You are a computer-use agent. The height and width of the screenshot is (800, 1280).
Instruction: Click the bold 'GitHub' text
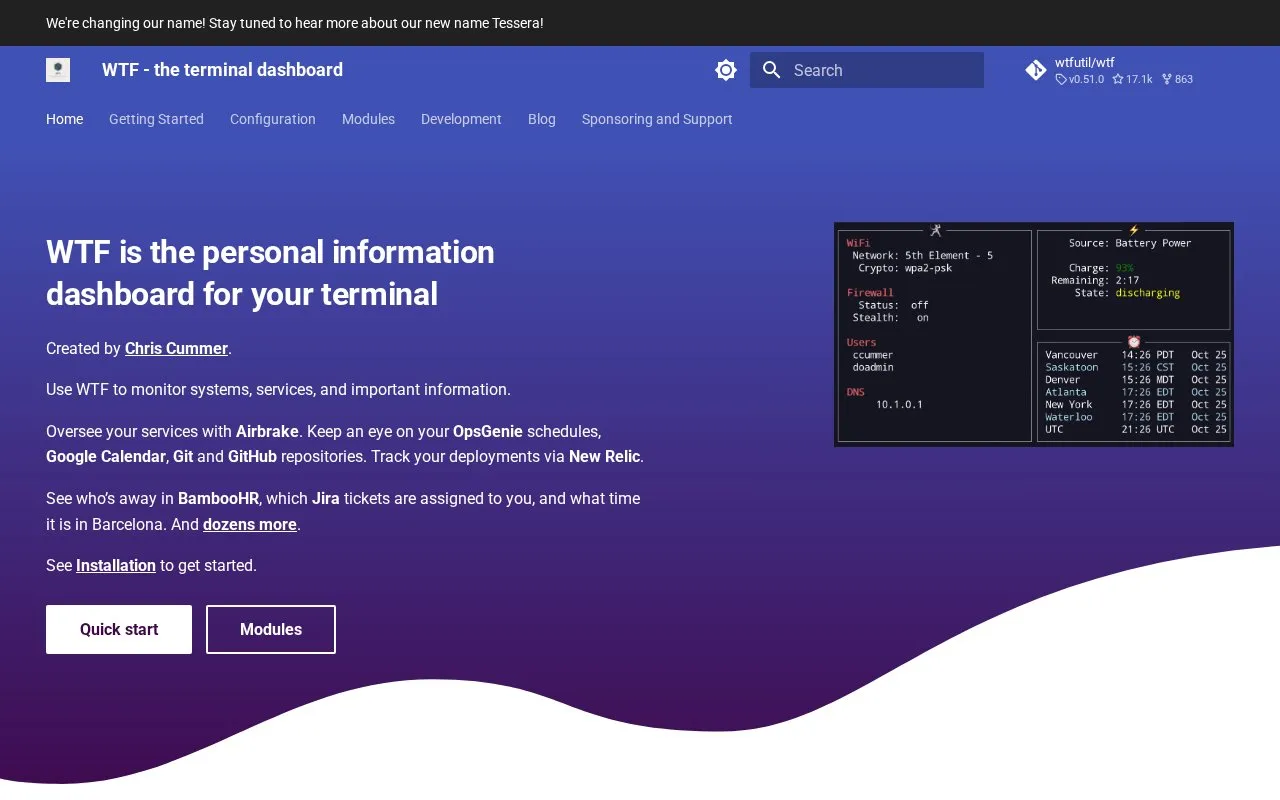click(252, 456)
